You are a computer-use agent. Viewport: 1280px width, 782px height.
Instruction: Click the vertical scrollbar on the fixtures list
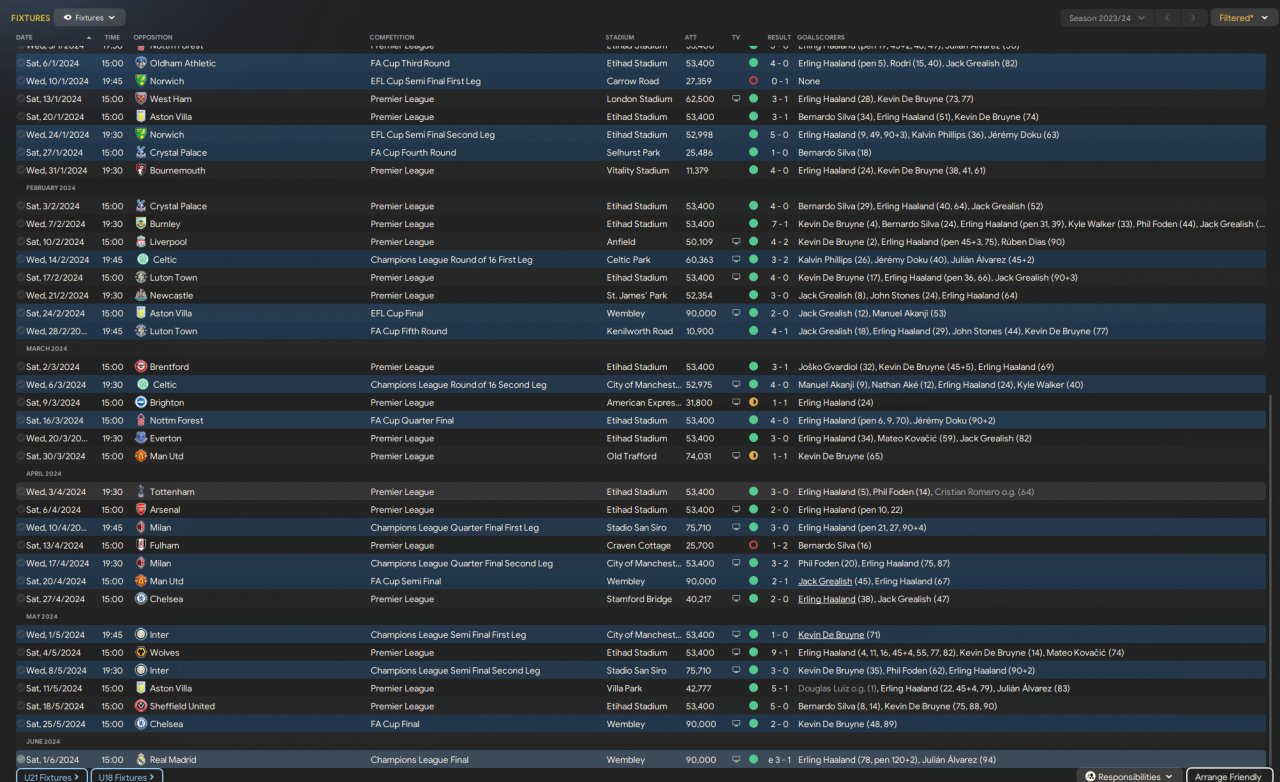1272,575
